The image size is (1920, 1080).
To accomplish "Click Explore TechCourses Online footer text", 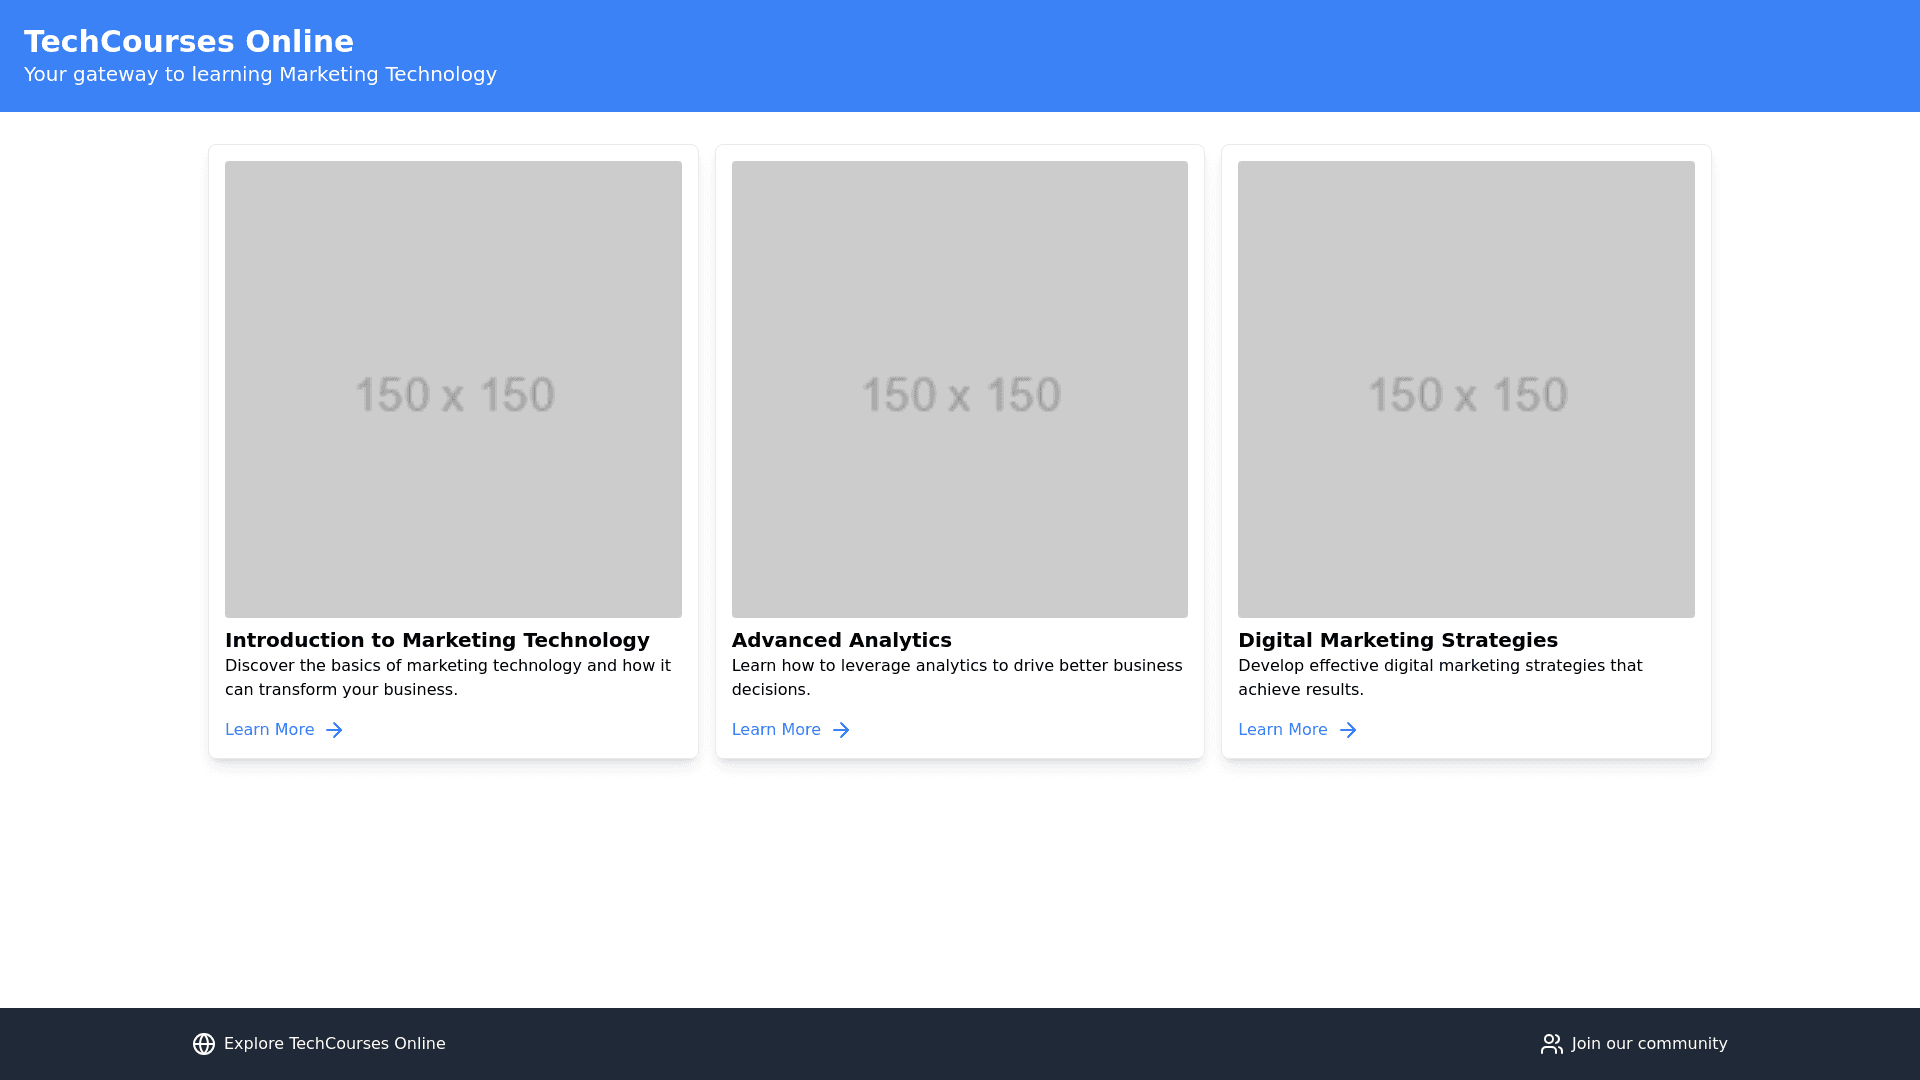I will tap(334, 1044).
